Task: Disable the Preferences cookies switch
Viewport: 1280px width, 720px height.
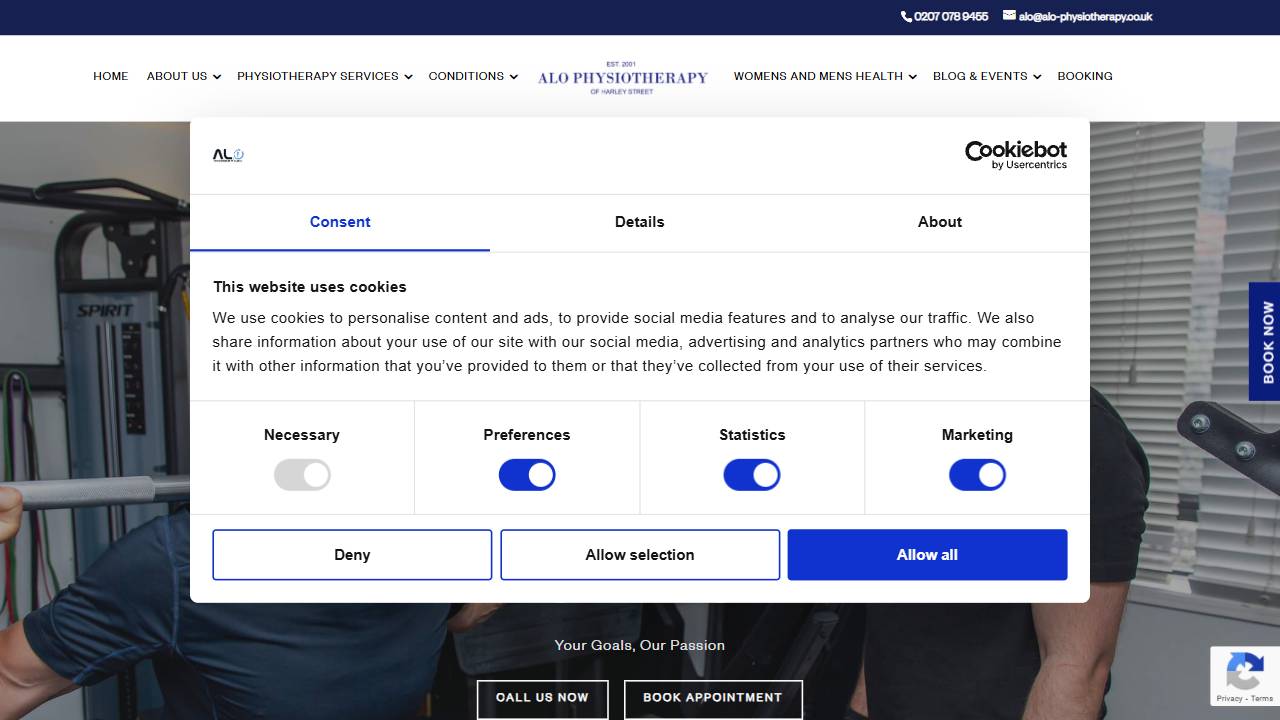Action: pyautogui.click(x=527, y=475)
